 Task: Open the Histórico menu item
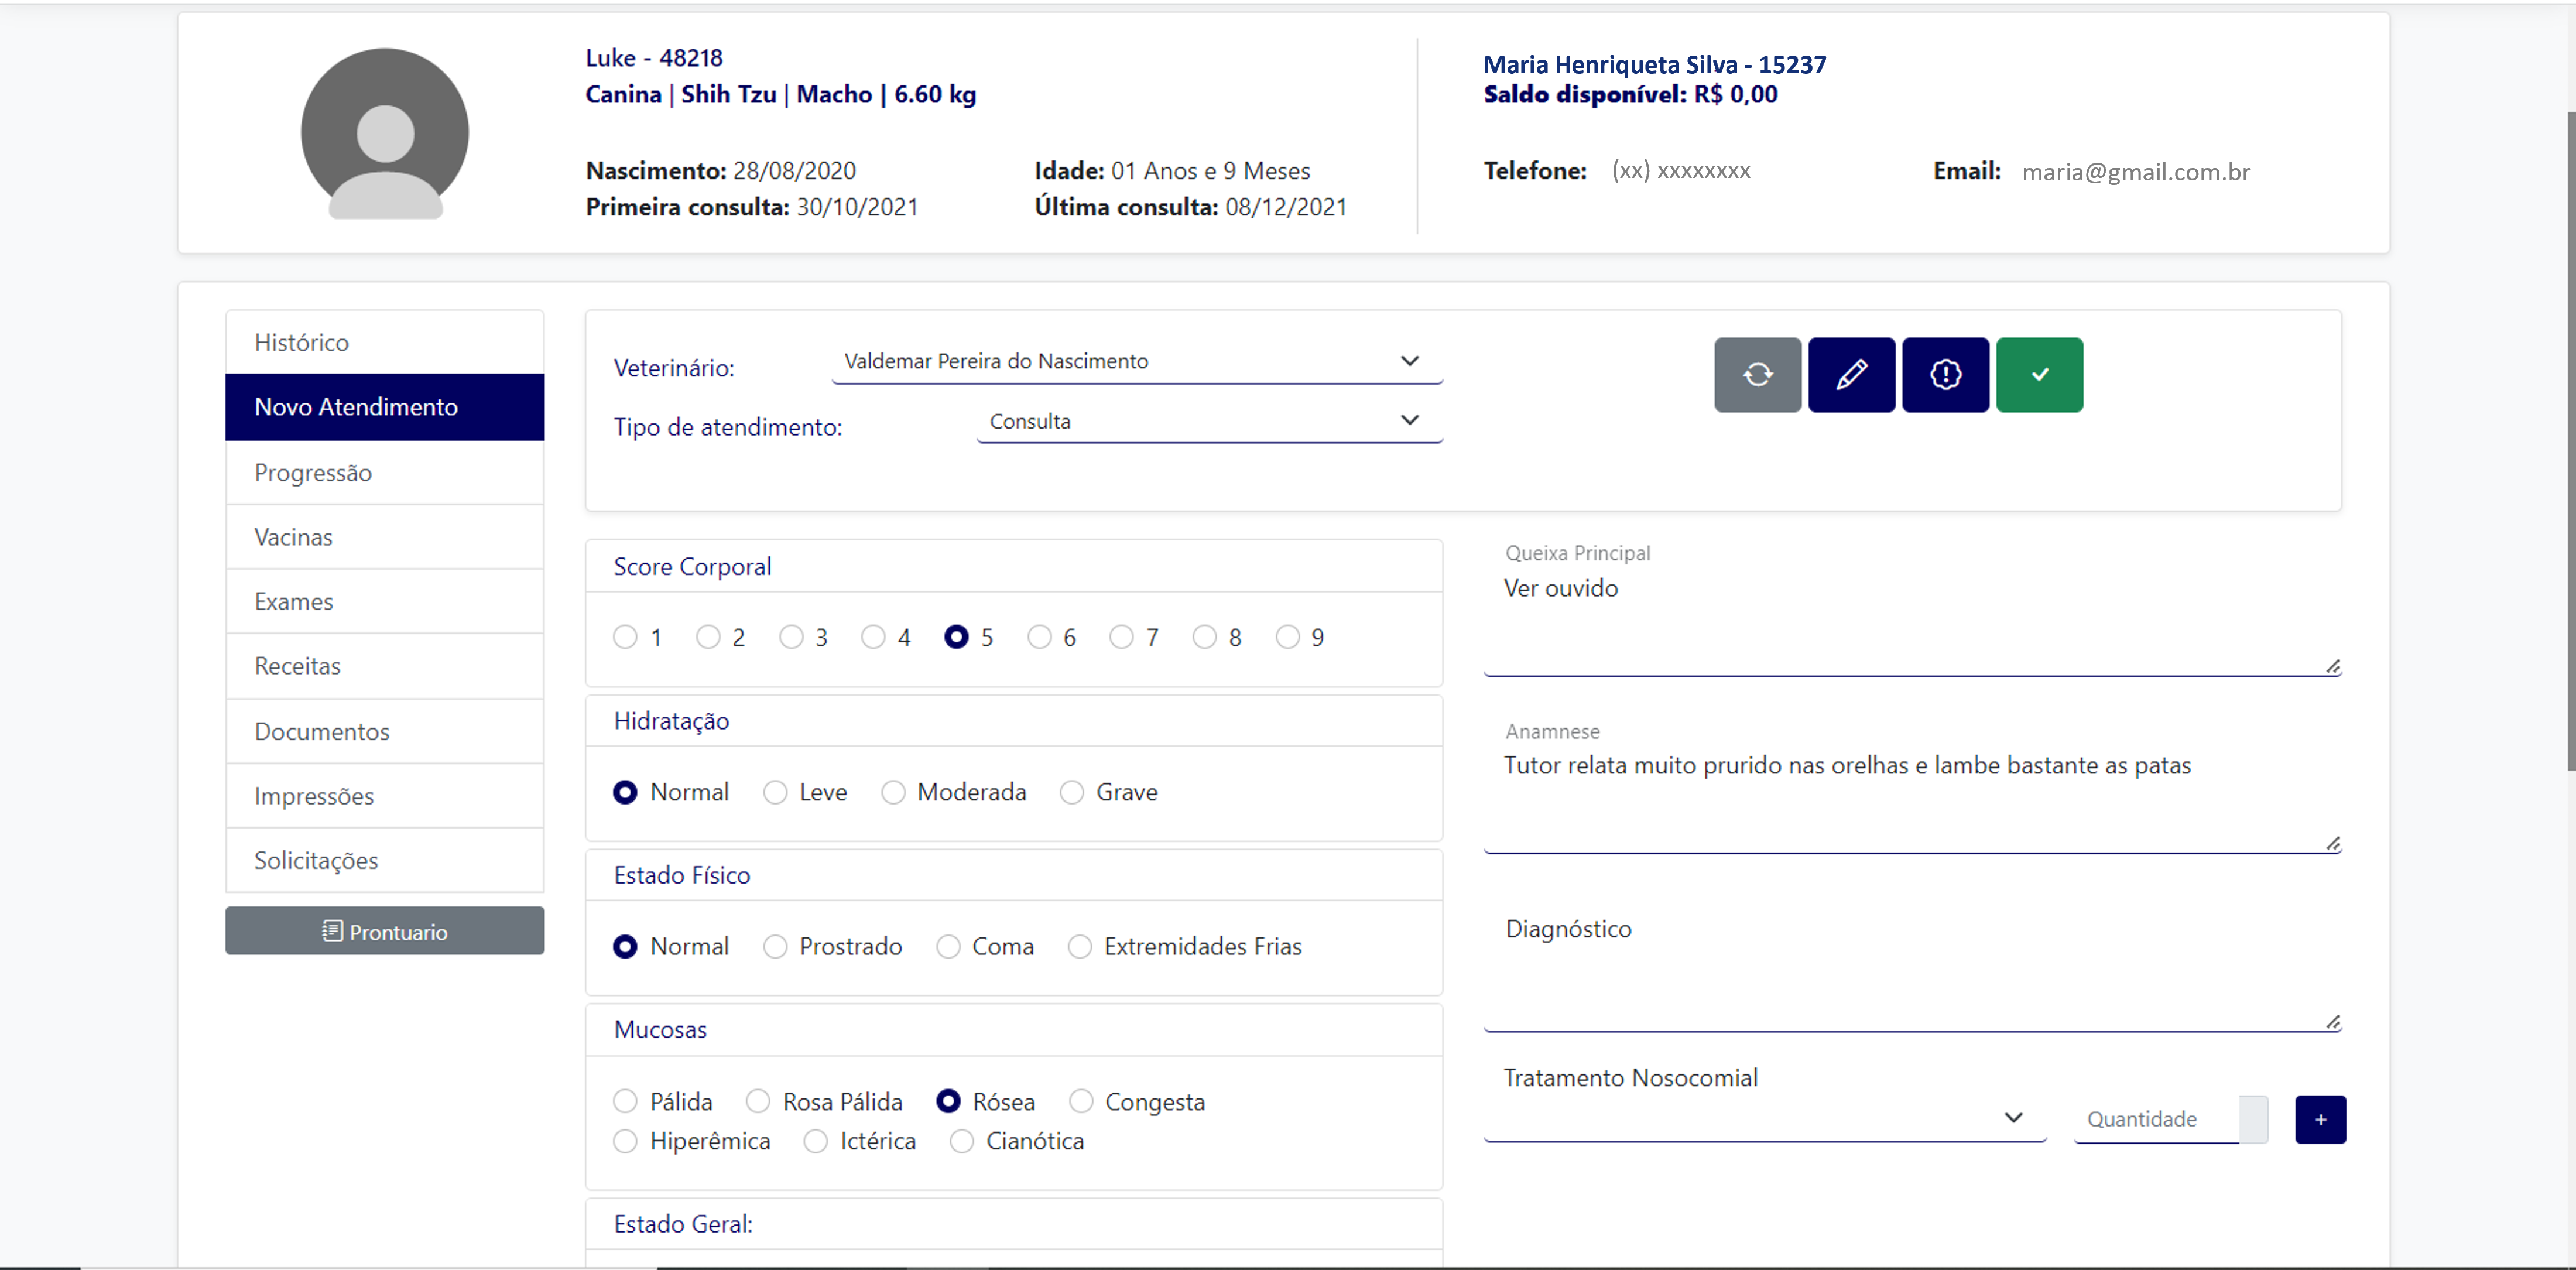coord(385,342)
